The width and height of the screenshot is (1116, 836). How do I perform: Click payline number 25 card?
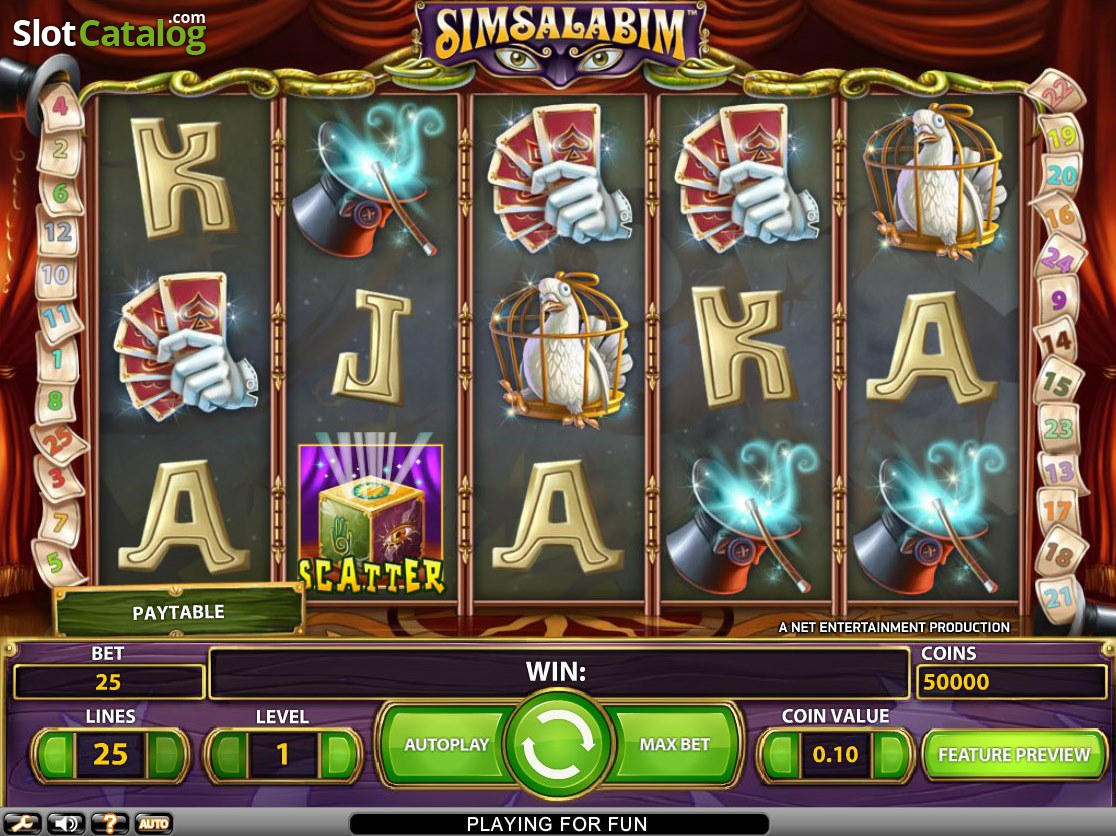coord(59,442)
